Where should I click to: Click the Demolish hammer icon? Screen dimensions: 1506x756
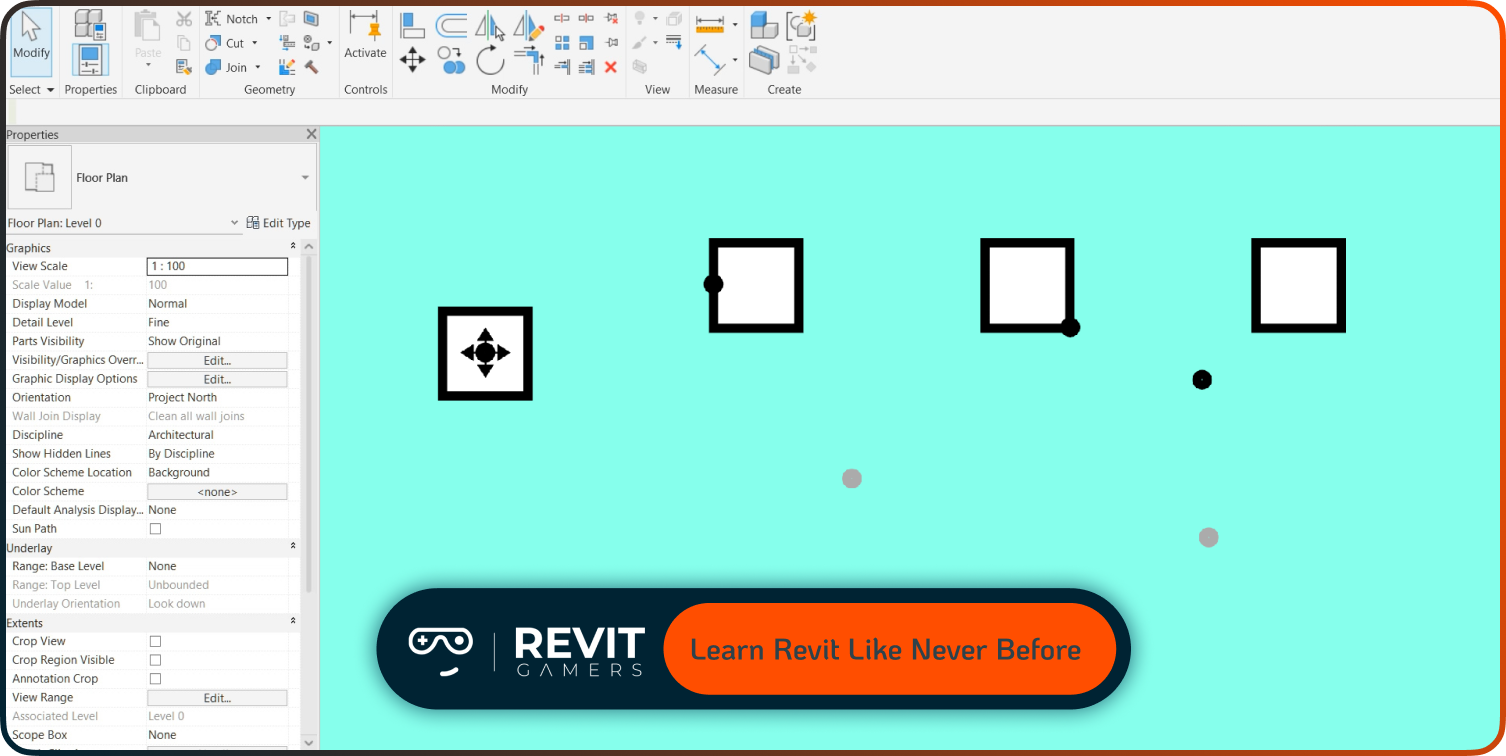tap(311, 67)
